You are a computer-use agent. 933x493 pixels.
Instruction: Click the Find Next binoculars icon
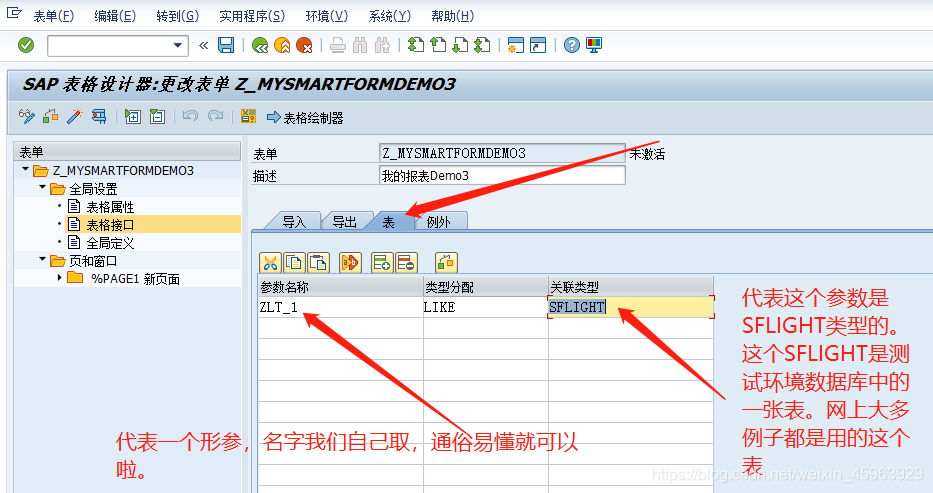pyautogui.click(x=382, y=45)
